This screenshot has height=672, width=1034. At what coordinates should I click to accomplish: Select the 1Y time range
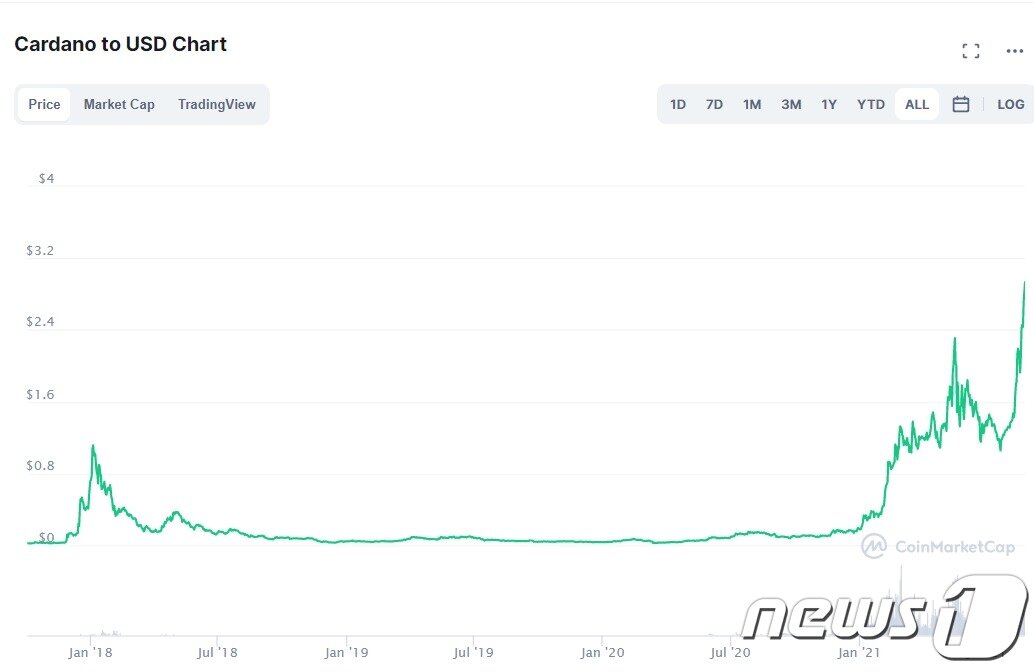(x=829, y=104)
